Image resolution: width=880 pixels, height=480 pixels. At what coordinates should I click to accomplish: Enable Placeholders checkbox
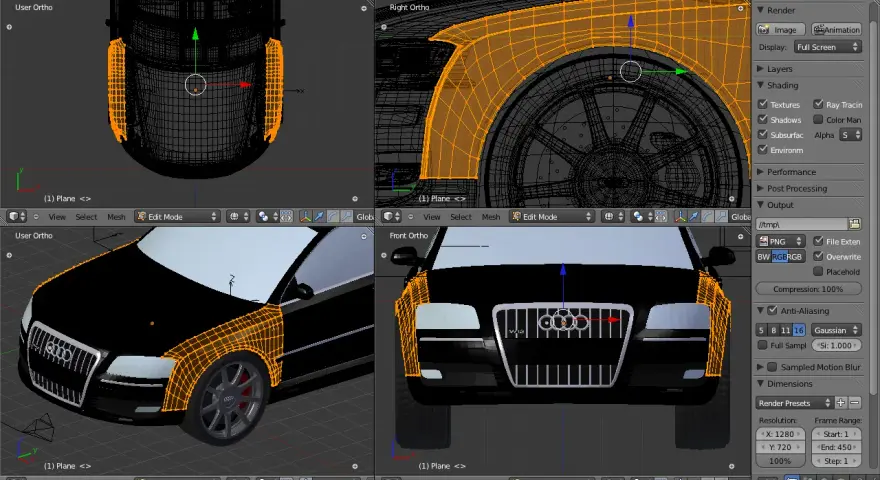818,272
